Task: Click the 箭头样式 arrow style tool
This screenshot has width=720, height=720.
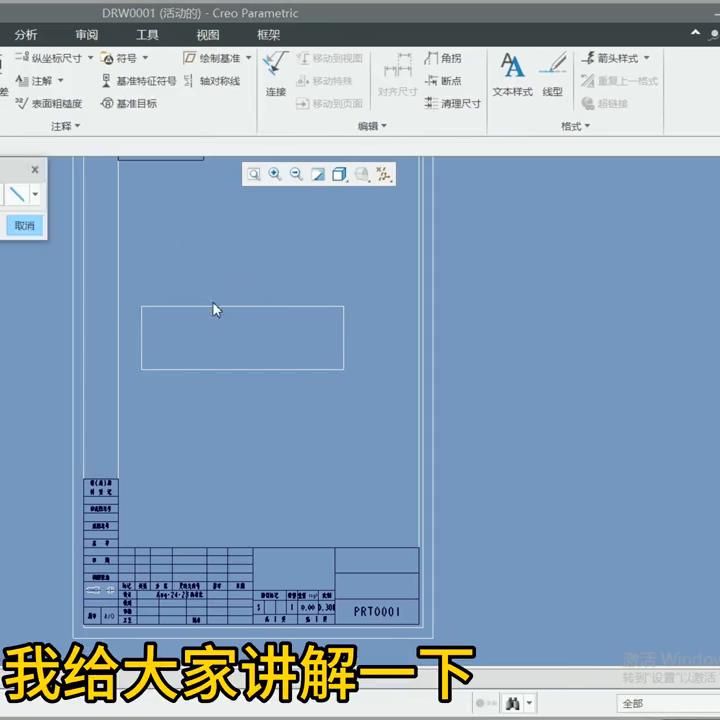Action: (609, 58)
